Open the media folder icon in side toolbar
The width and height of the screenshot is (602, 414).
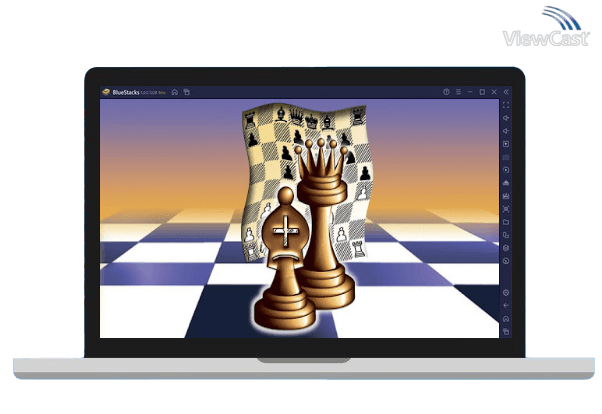click(506, 222)
